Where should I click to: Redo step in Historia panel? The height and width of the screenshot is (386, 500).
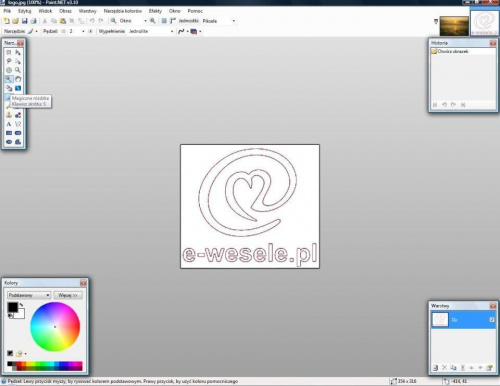pos(453,105)
